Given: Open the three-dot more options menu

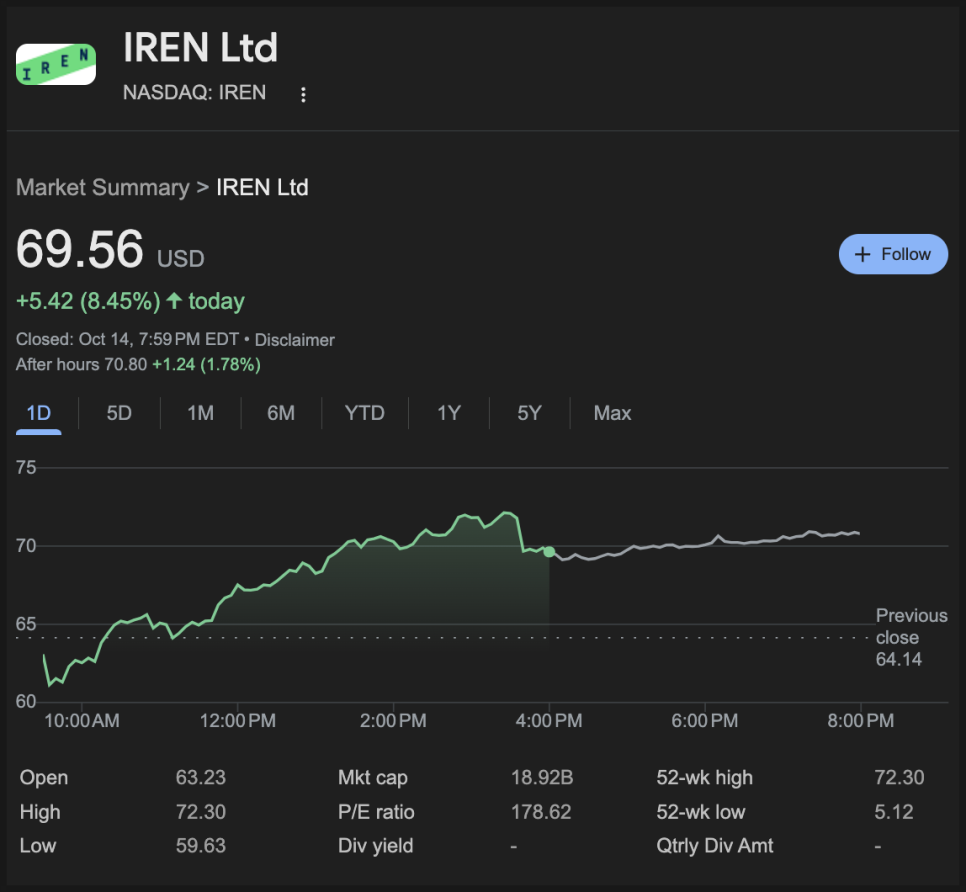Looking at the screenshot, I should click(304, 94).
